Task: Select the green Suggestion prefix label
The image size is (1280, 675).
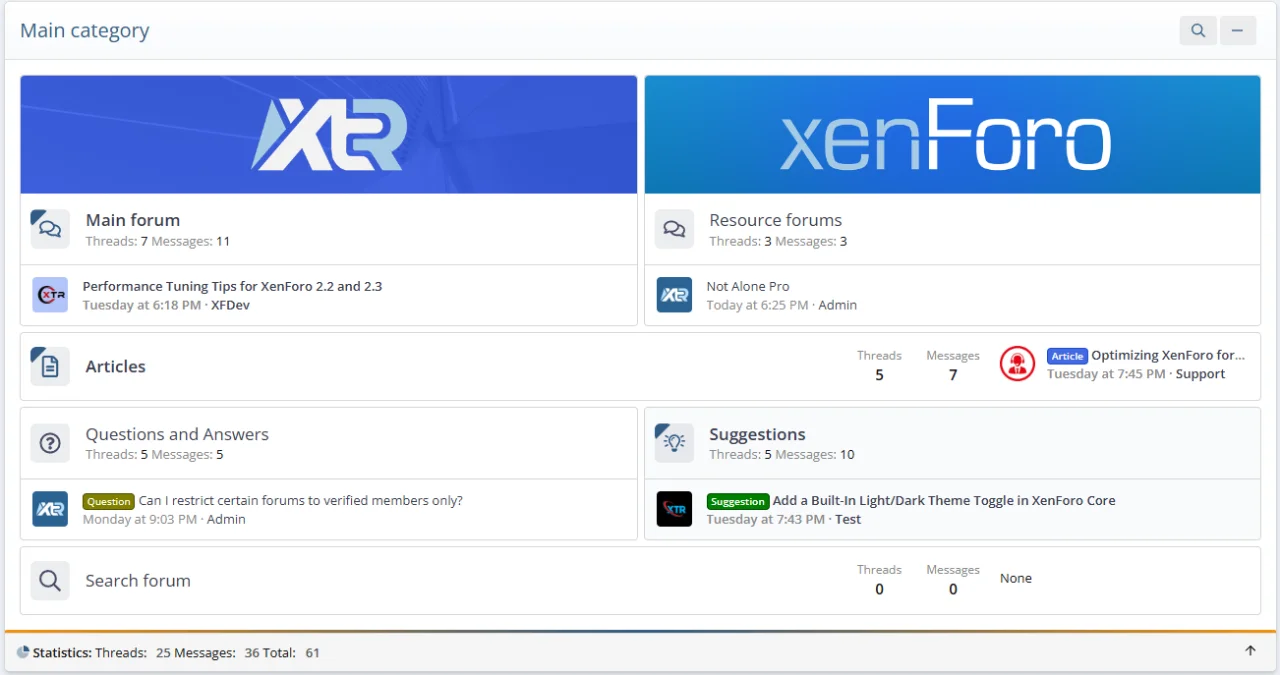Action: pyautogui.click(x=737, y=502)
